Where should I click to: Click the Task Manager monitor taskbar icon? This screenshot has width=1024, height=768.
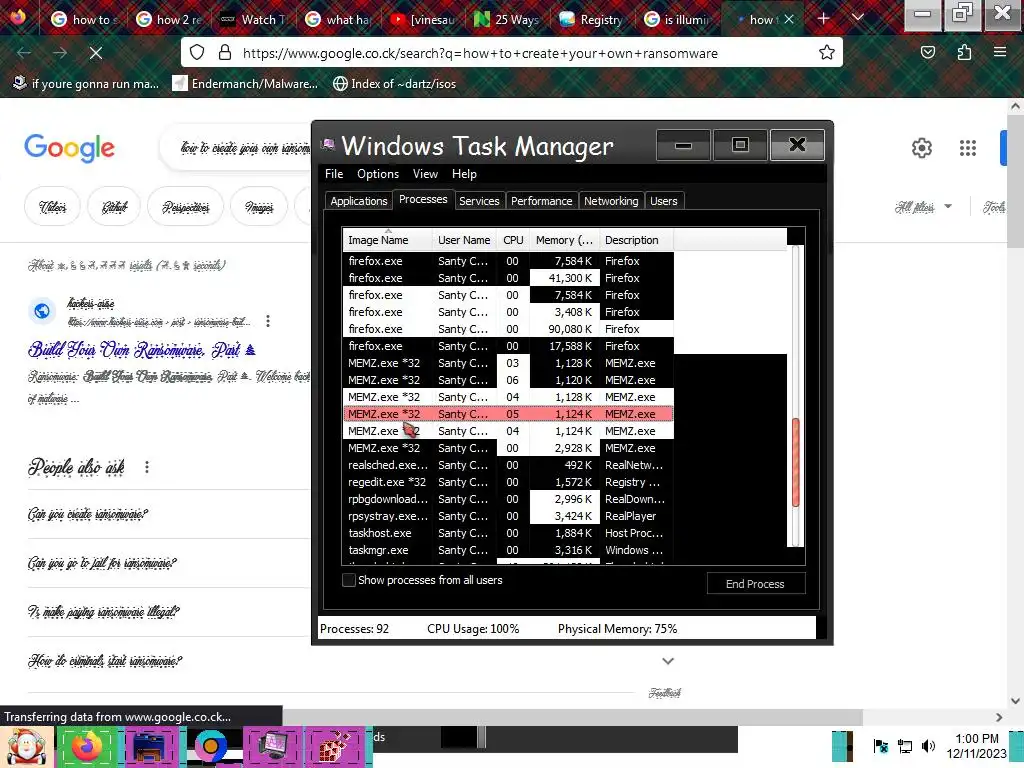tap(273, 747)
